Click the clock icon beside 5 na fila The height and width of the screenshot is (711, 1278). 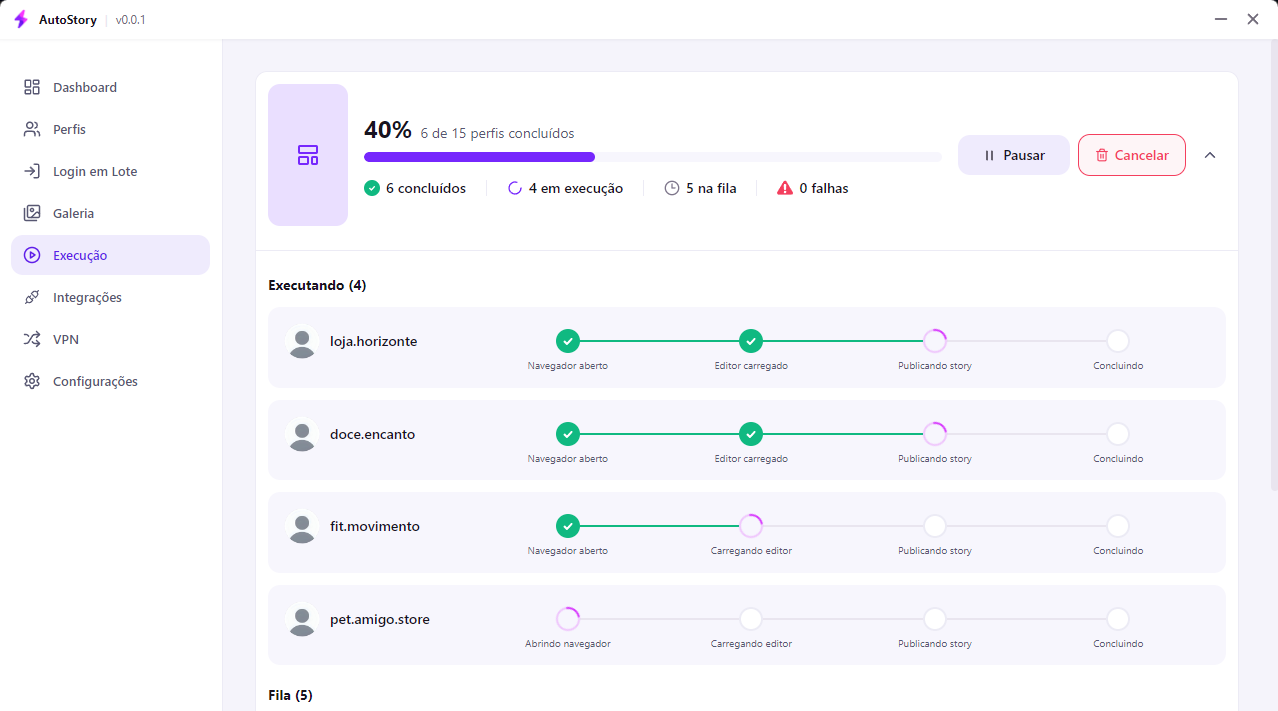point(672,188)
